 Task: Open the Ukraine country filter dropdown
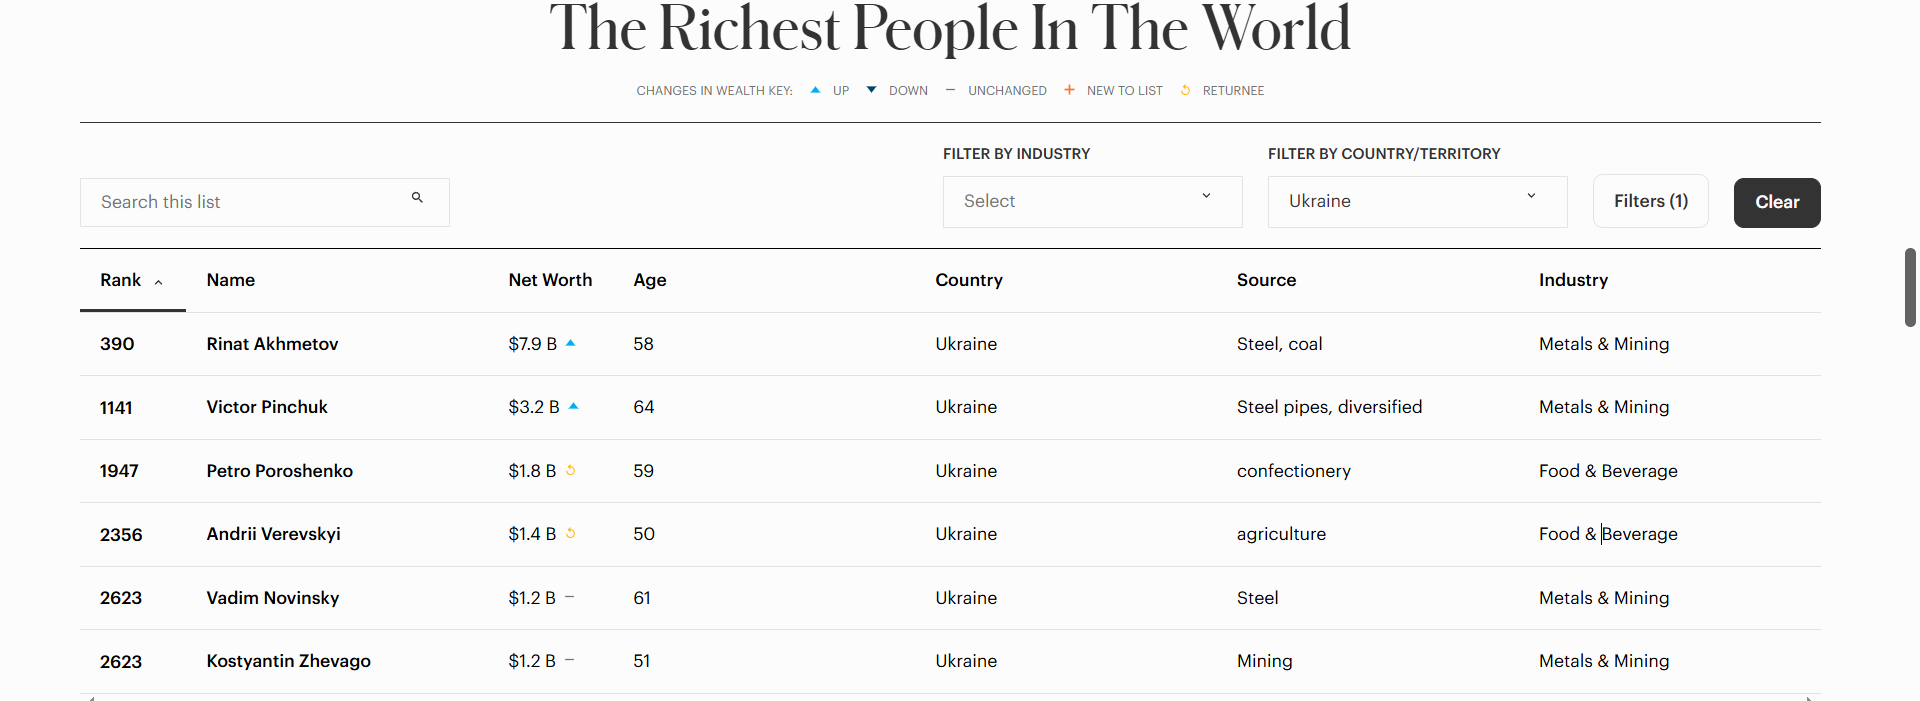coord(1417,202)
